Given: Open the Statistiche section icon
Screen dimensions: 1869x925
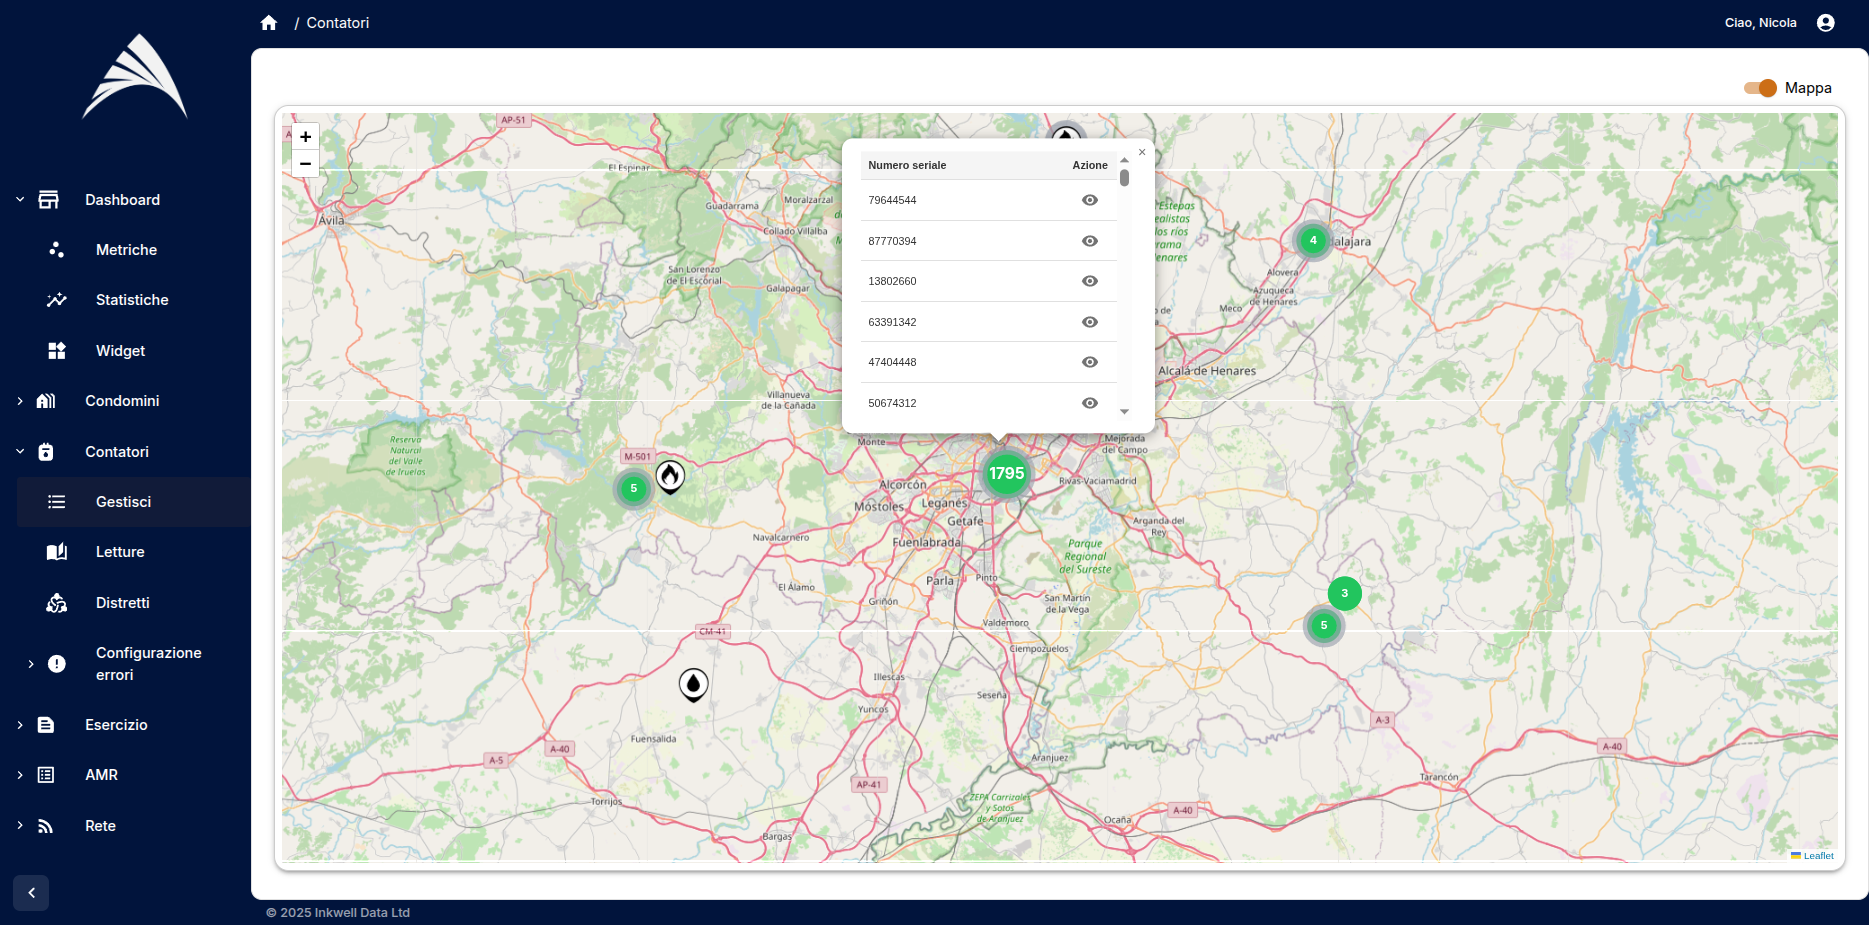Looking at the screenshot, I should pos(56,299).
